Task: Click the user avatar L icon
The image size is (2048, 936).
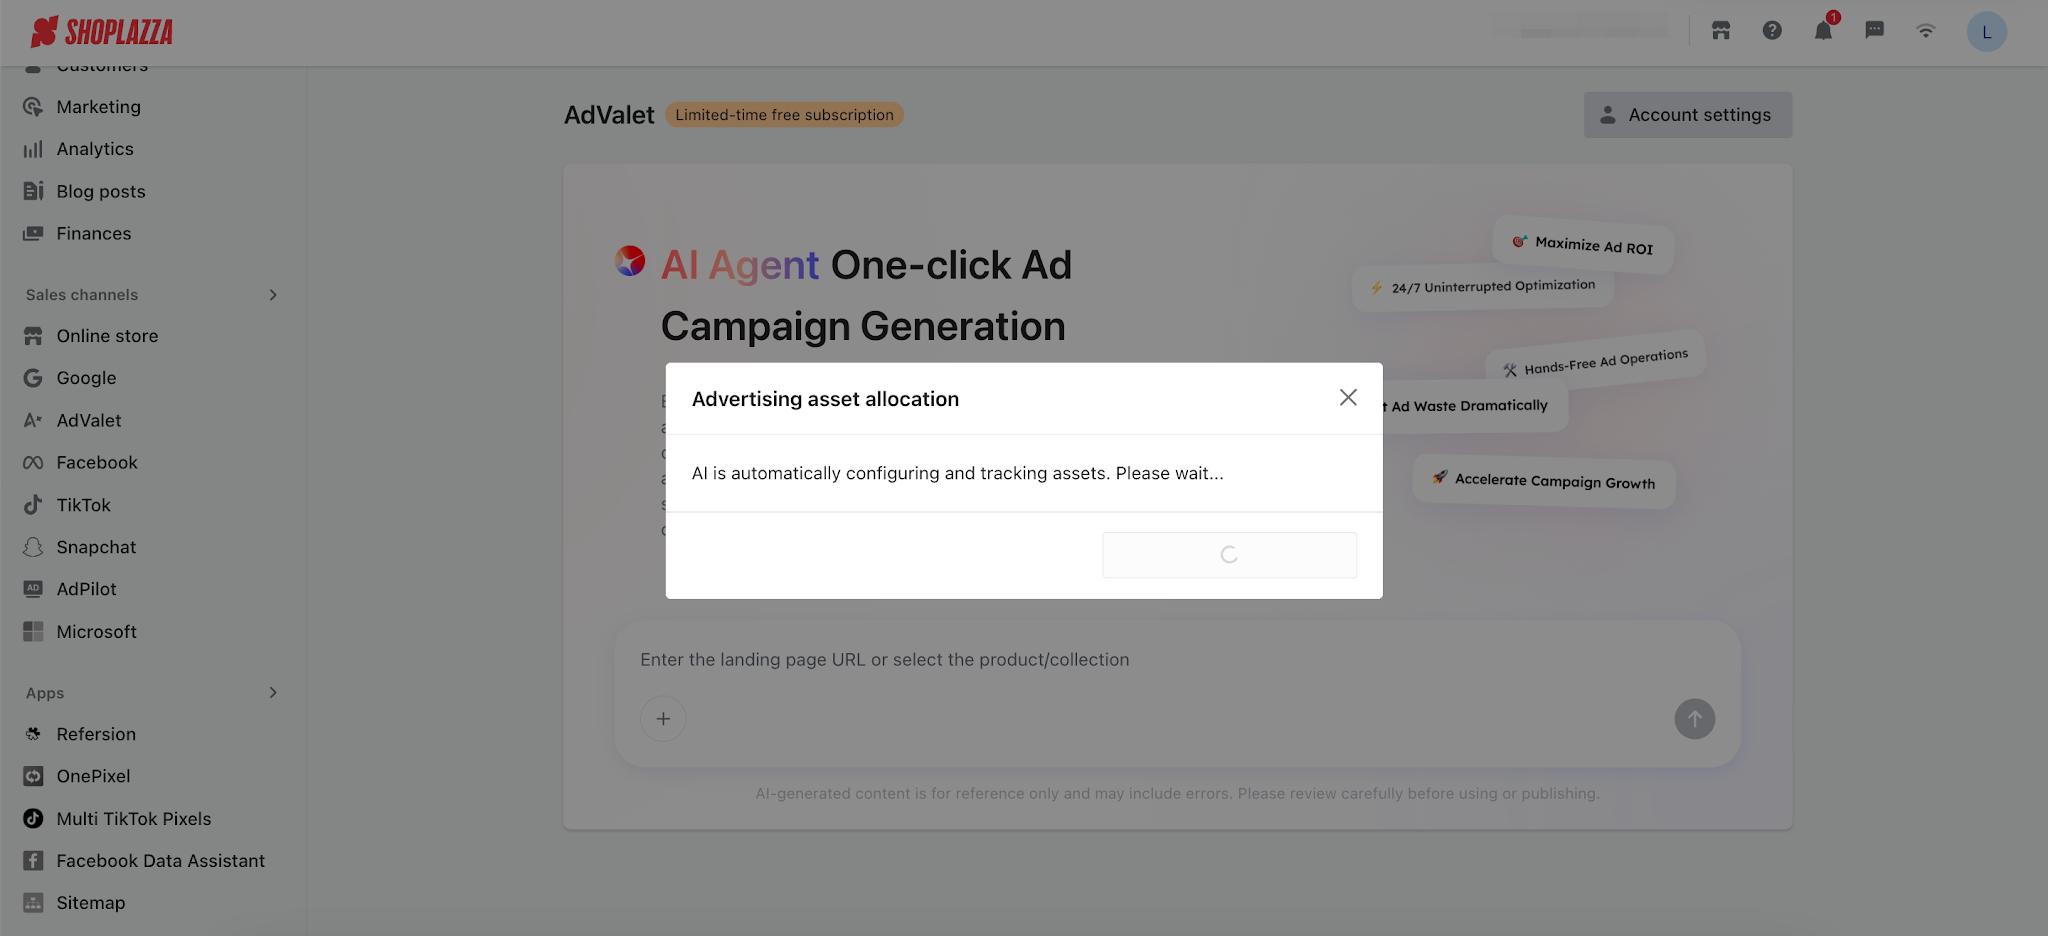Action: pyautogui.click(x=1986, y=32)
